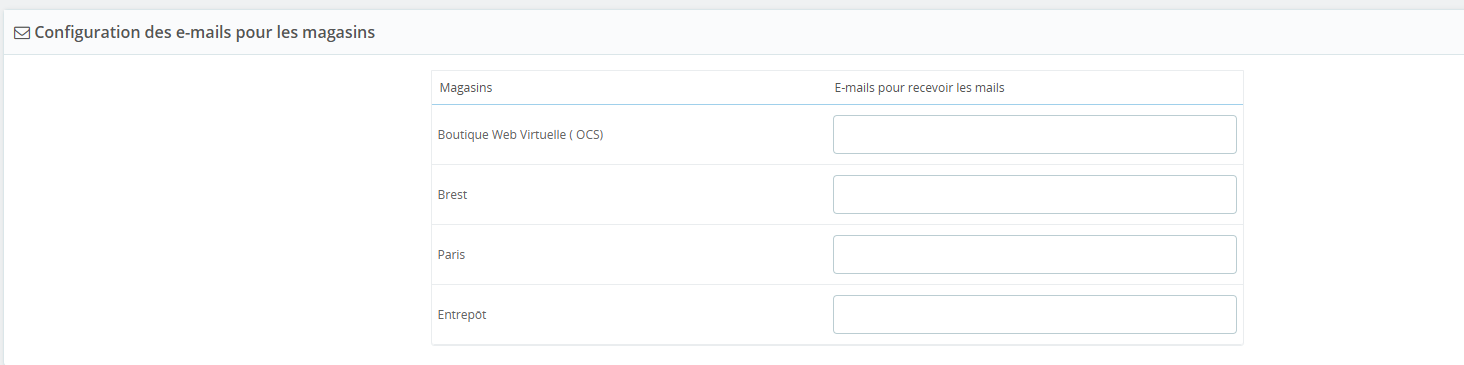Viewport: 1464px width, 365px height.
Task: Select the 'Paris' store name text
Action: pos(451,255)
